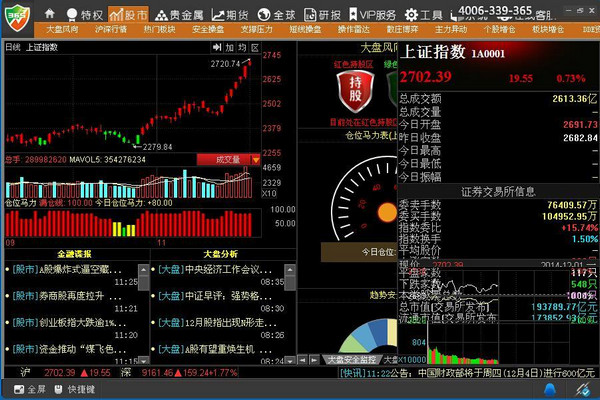This screenshot has width=600, height=400.
Task: Open news A股爆炸式逼空藏...
Action: pyautogui.click(x=67, y=270)
